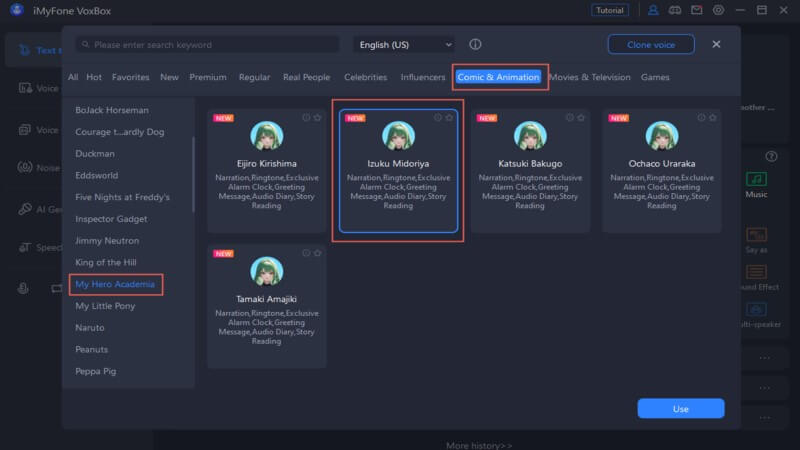Image resolution: width=800 pixels, height=450 pixels.
Task: Favorite the Izuku Midoriya voice with star
Action: point(449,118)
